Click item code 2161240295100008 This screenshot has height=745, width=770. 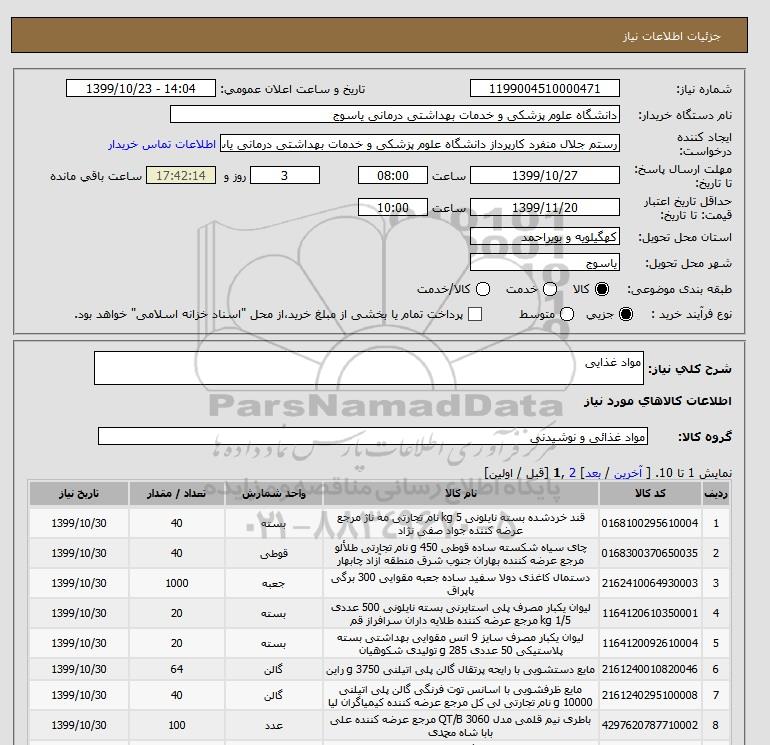click(650, 695)
